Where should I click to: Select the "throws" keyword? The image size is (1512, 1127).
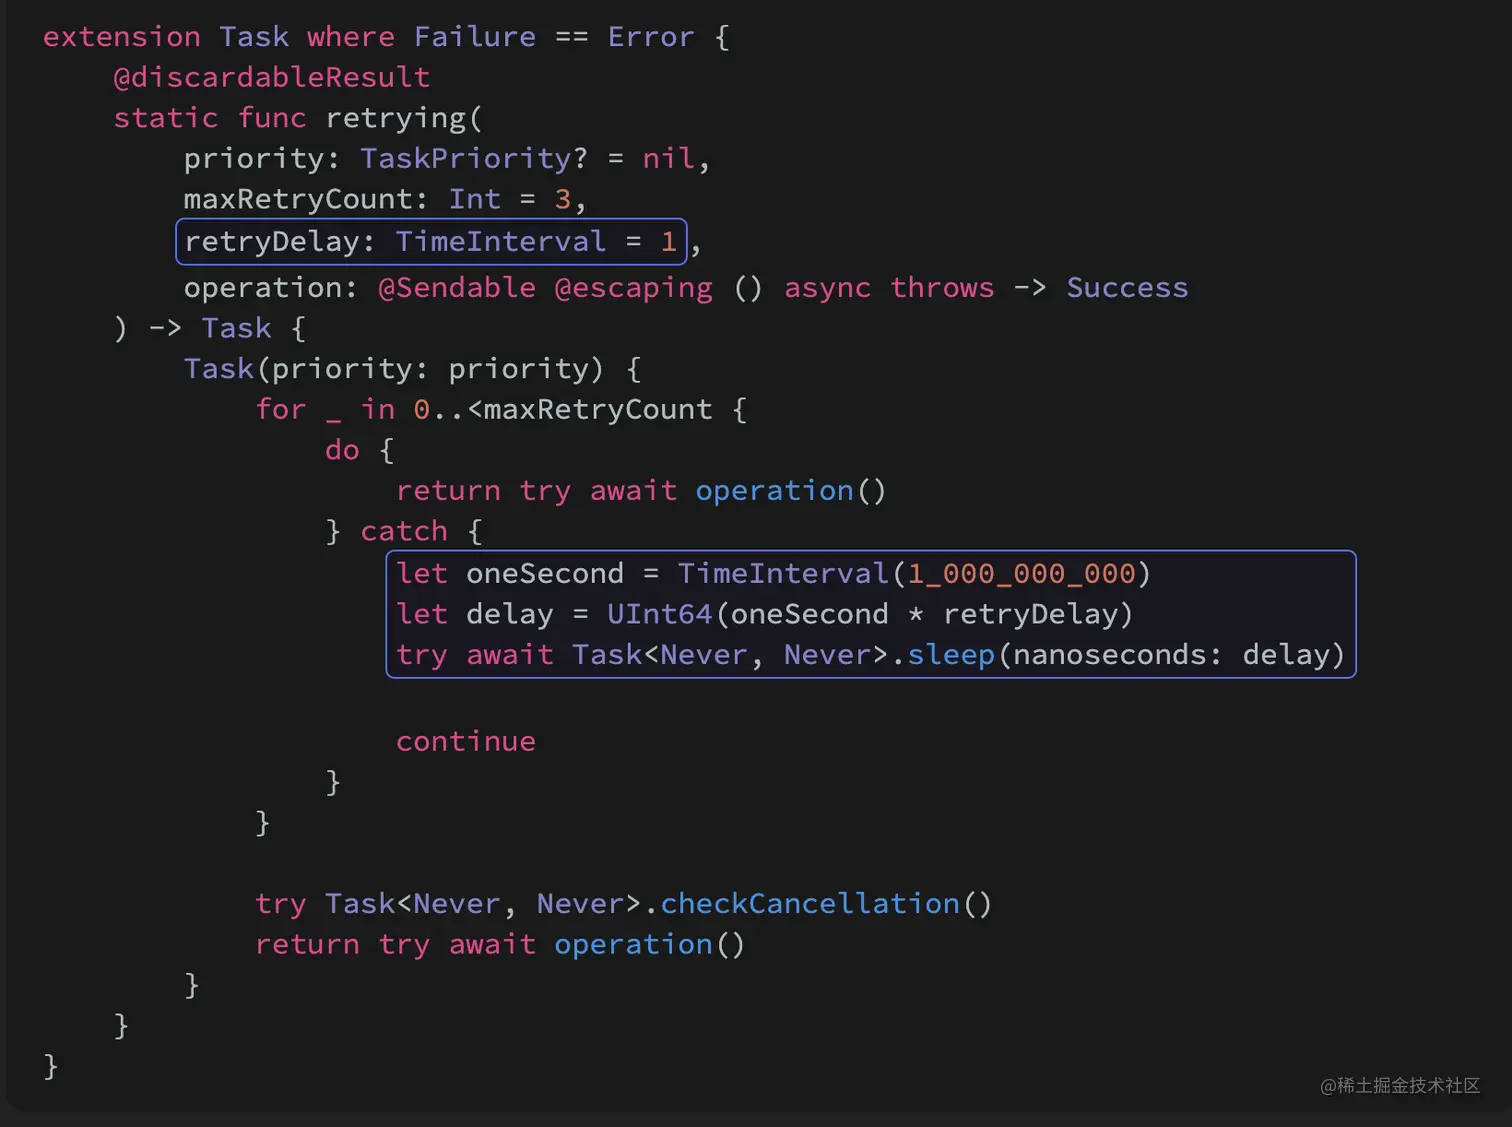click(x=943, y=287)
